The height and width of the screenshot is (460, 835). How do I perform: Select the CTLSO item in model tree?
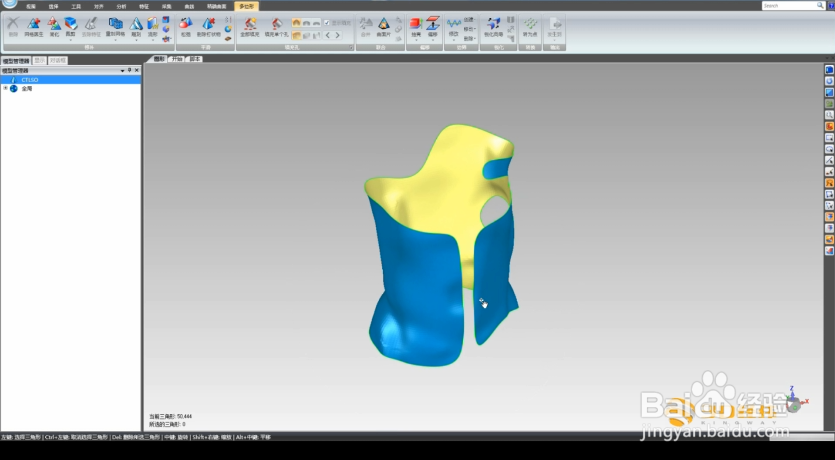70,80
